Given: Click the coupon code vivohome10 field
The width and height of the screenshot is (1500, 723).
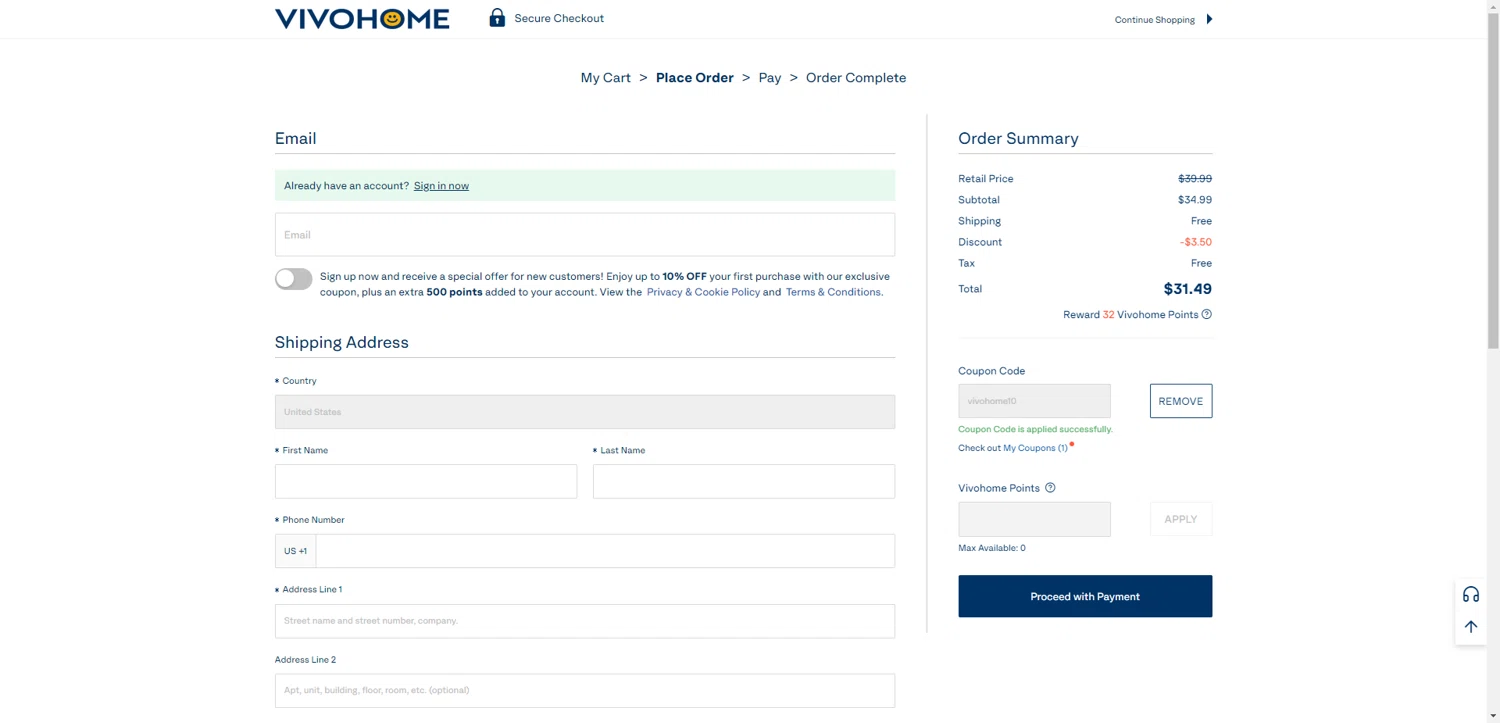Looking at the screenshot, I should tap(1034, 401).
